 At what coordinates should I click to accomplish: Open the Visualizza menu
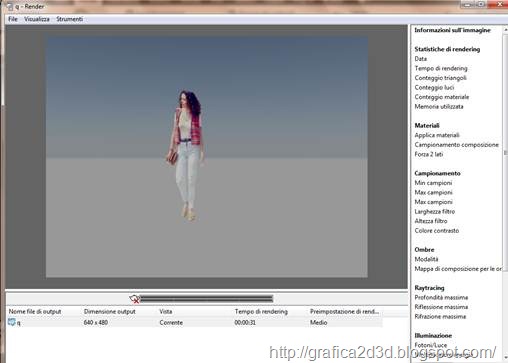pos(37,19)
